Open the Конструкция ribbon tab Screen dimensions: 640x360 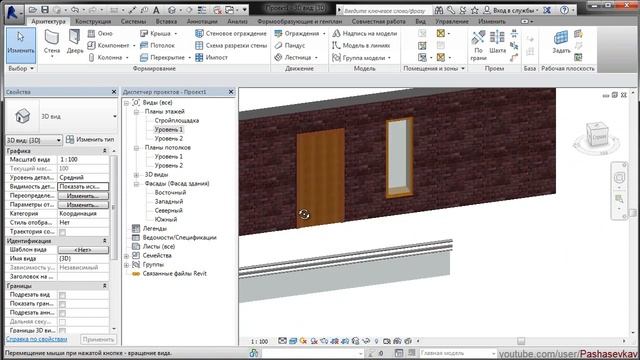[x=93, y=21]
